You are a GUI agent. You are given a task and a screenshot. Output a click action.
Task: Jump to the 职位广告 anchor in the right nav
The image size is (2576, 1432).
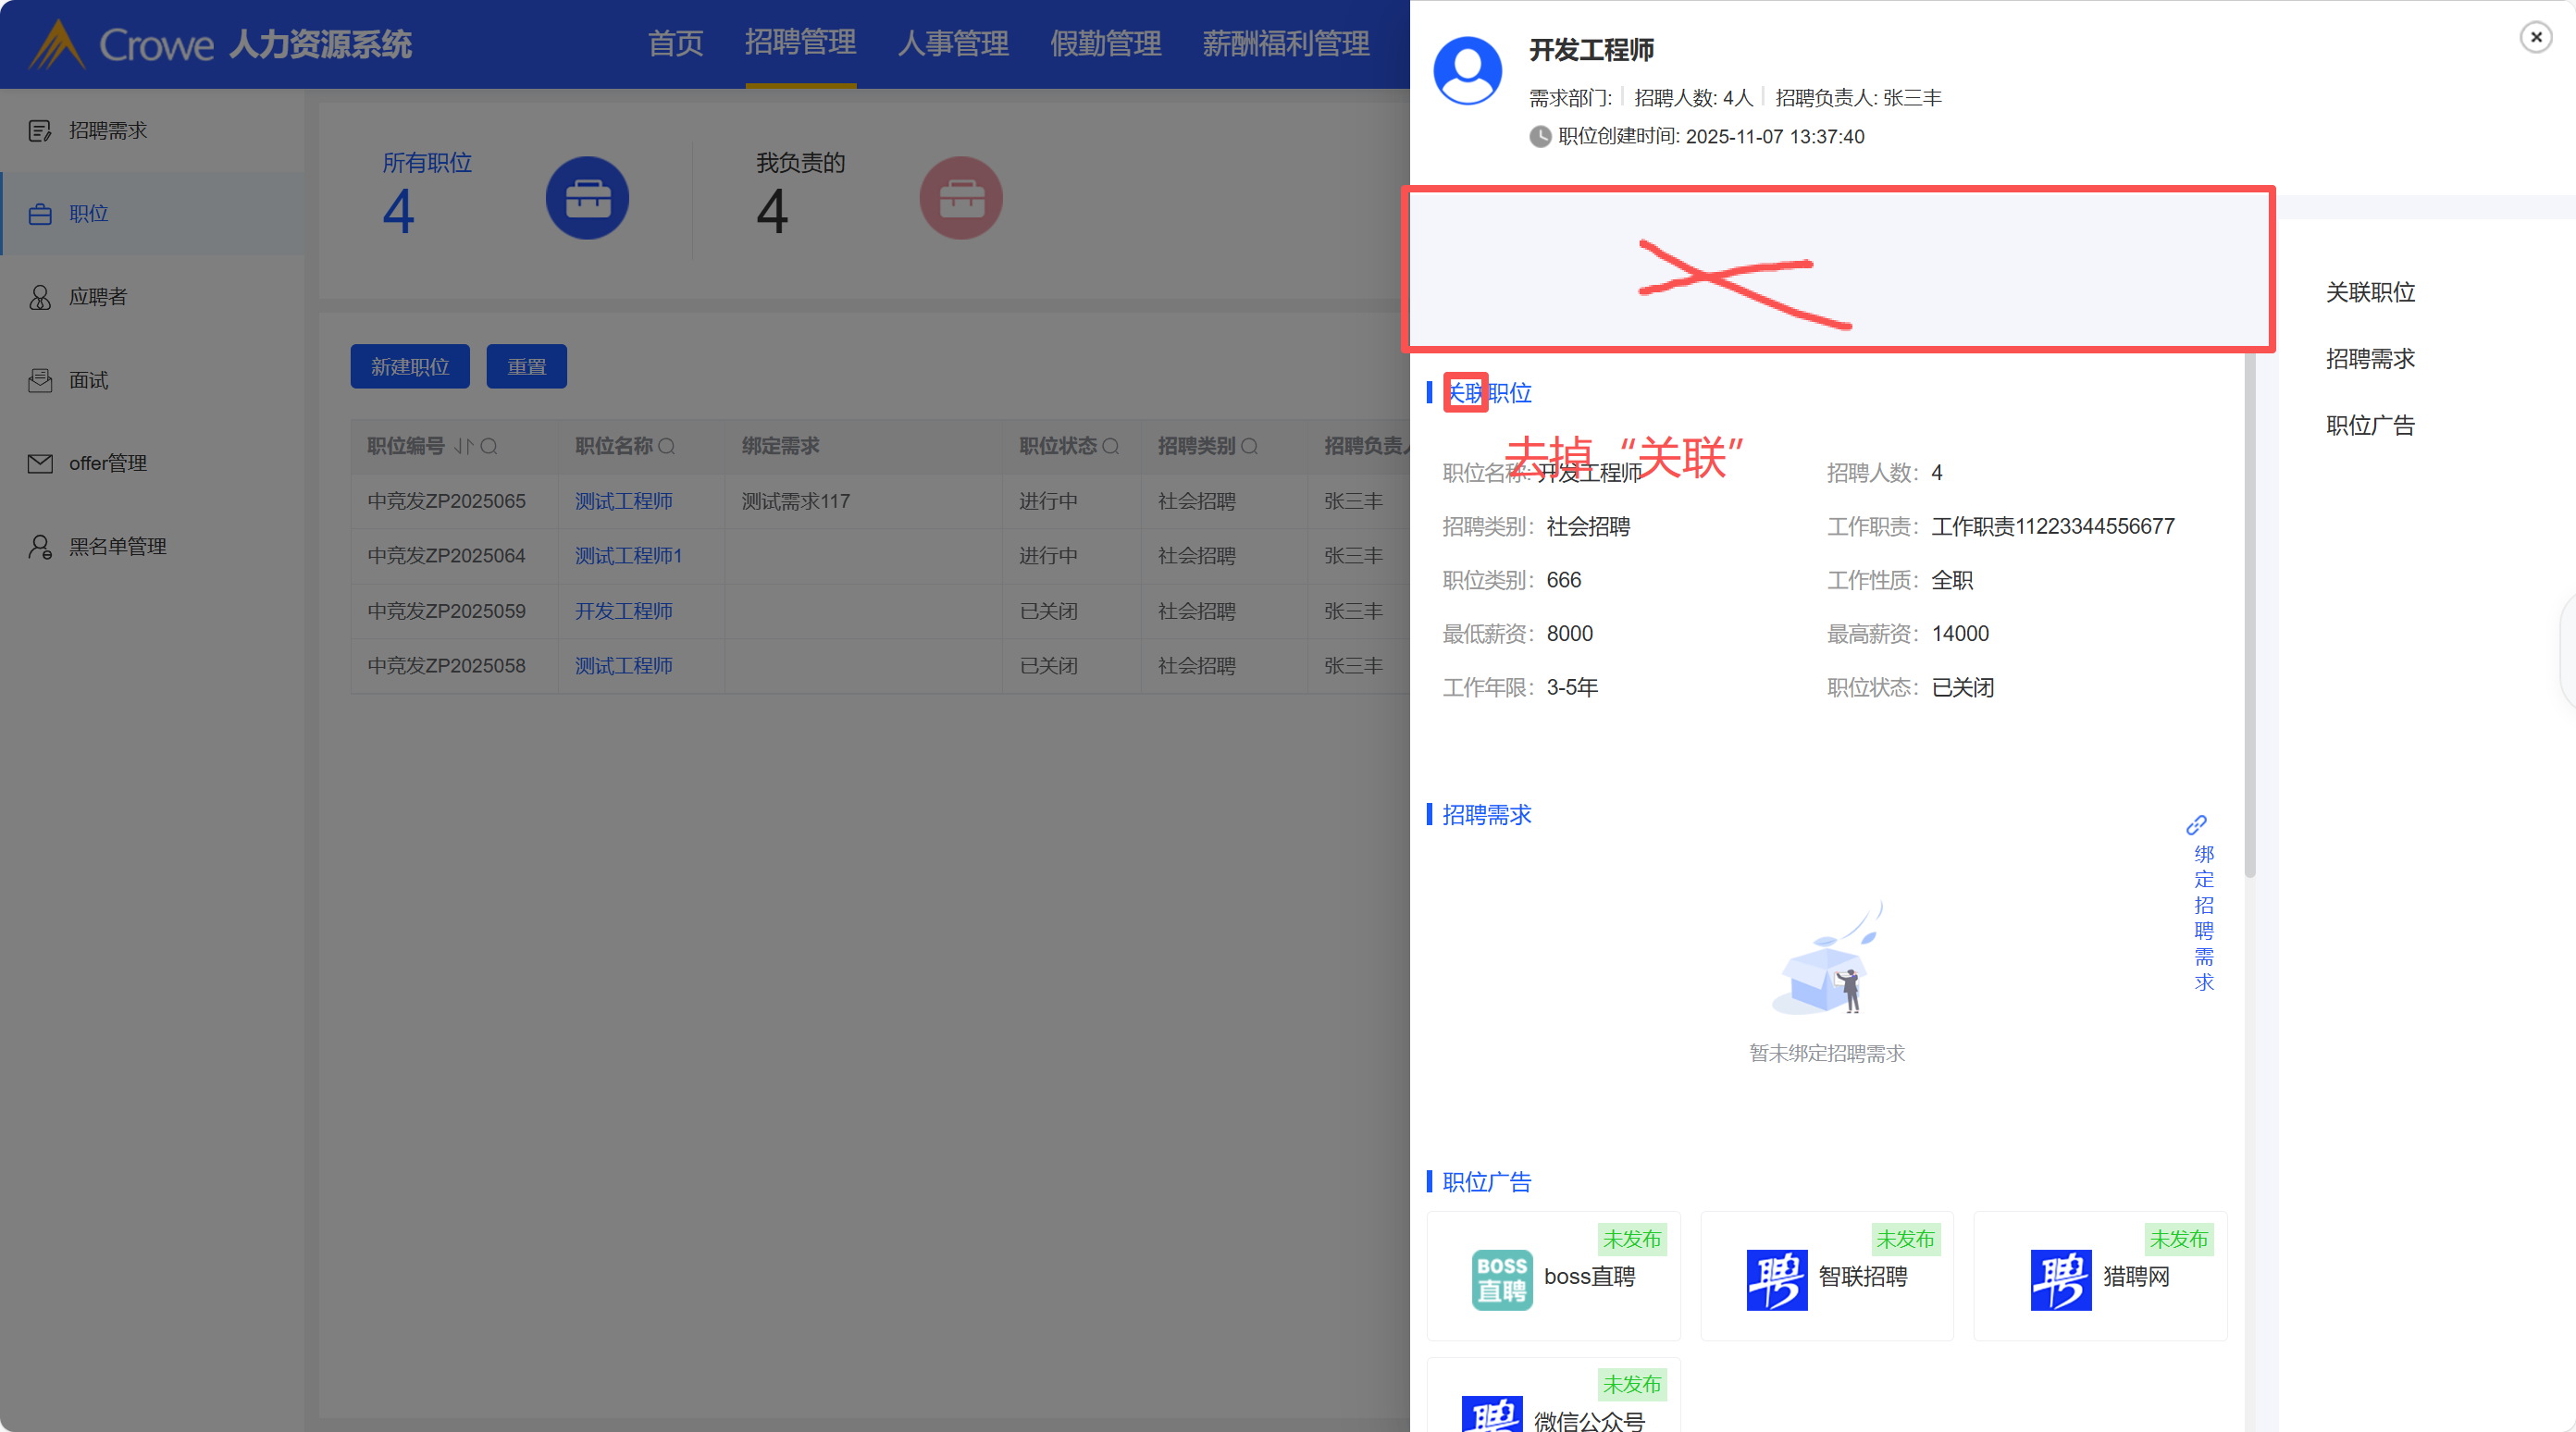[x=2369, y=426]
